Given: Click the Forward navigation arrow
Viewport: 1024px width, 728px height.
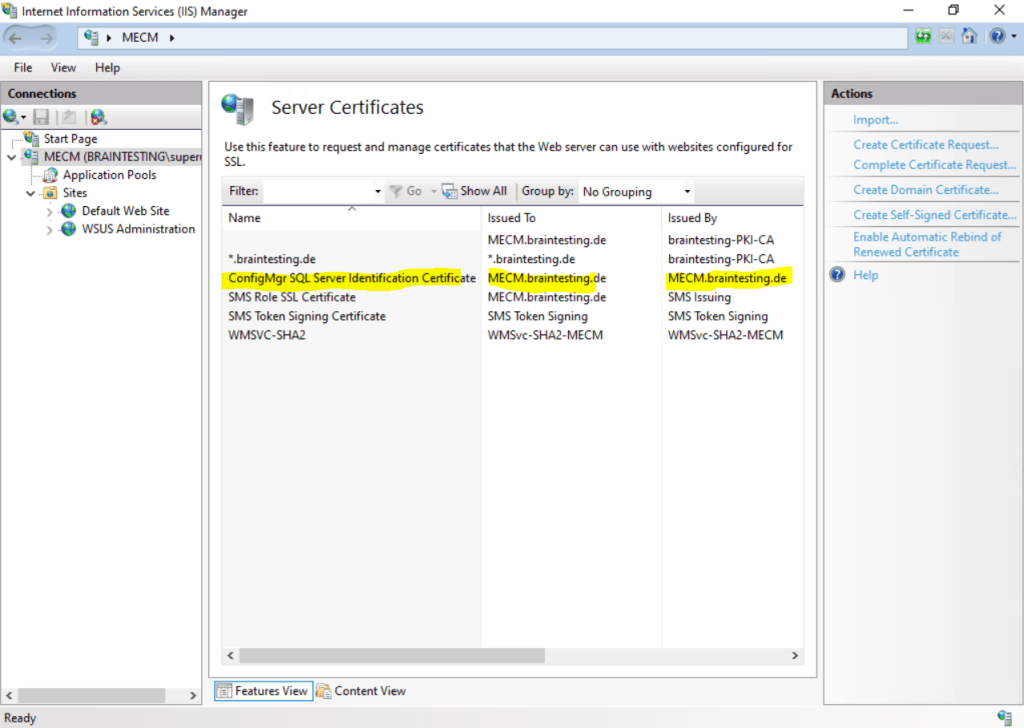Looking at the screenshot, I should (46, 38).
